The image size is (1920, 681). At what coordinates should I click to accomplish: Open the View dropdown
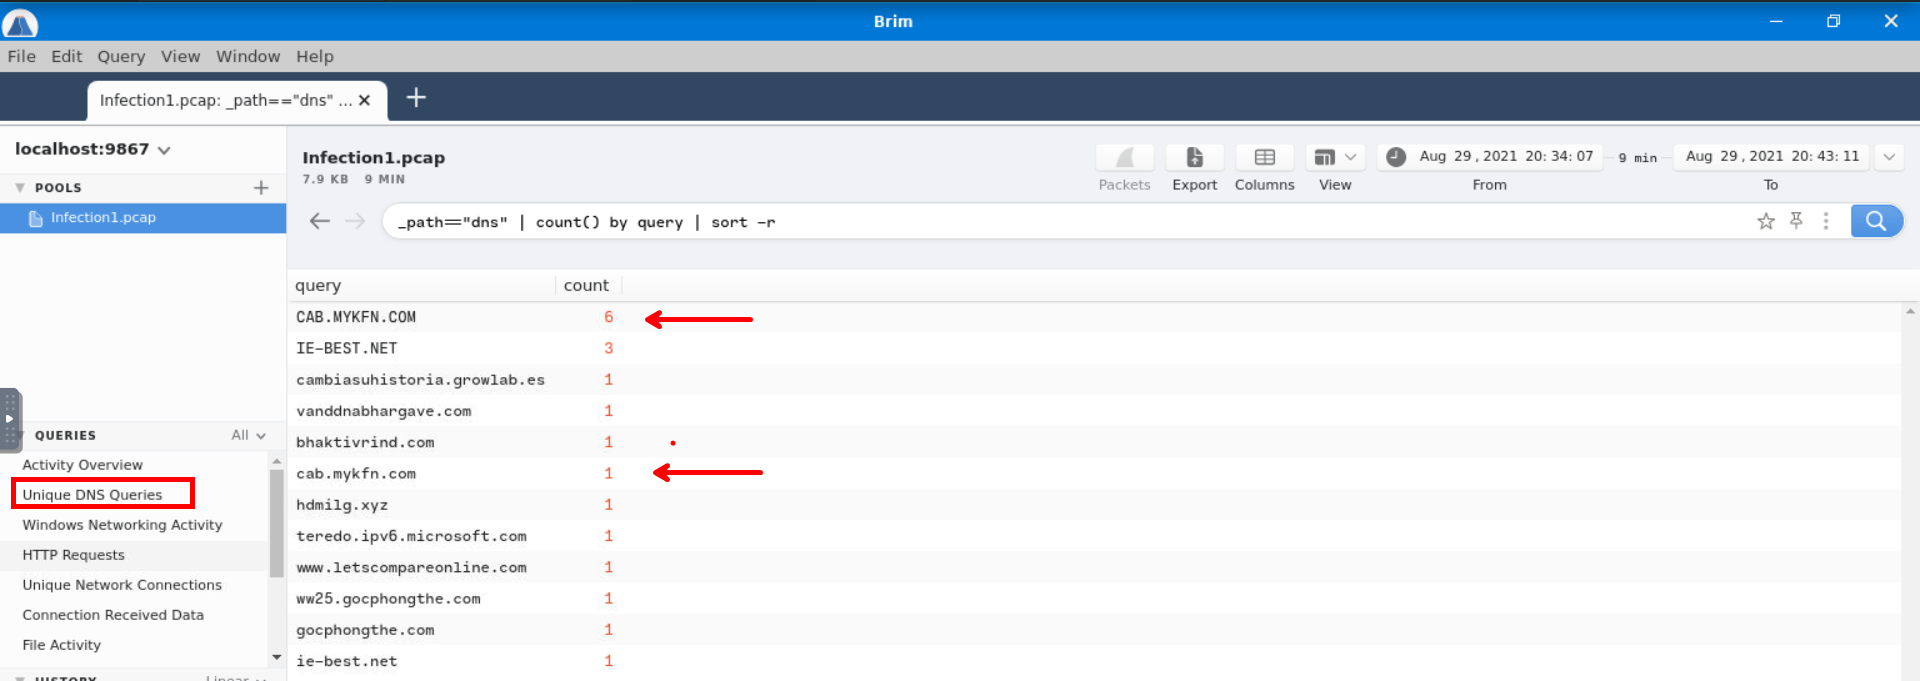click(x=1335, y=158)
